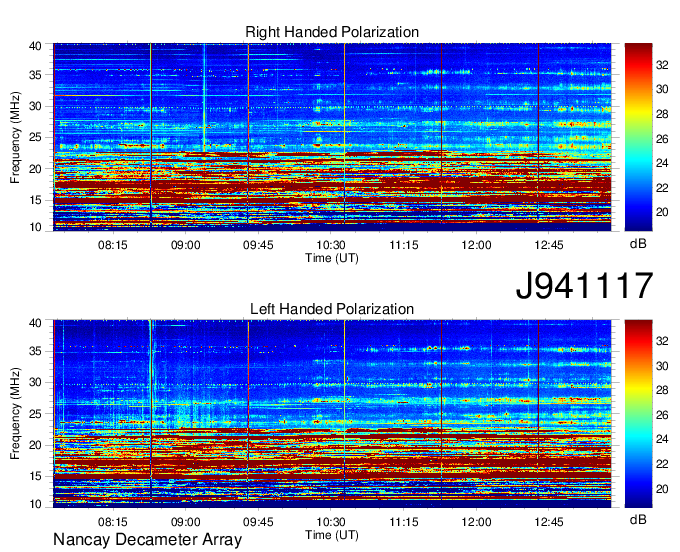
Task: Click Frequency (MHz) axis label of Right Handed plot
Action: pos(15,137)
